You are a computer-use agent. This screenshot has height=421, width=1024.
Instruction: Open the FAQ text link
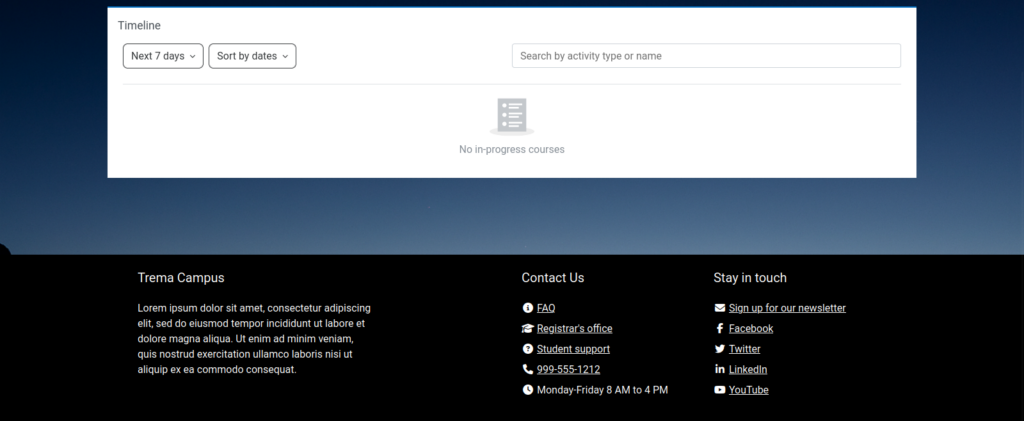point(546,308)
